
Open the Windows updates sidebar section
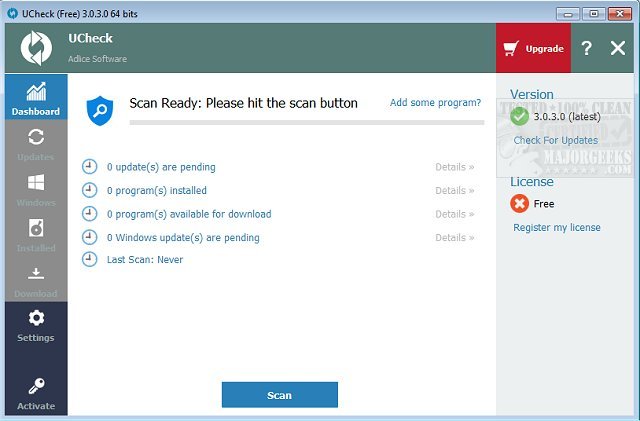(x=35, y=189)
